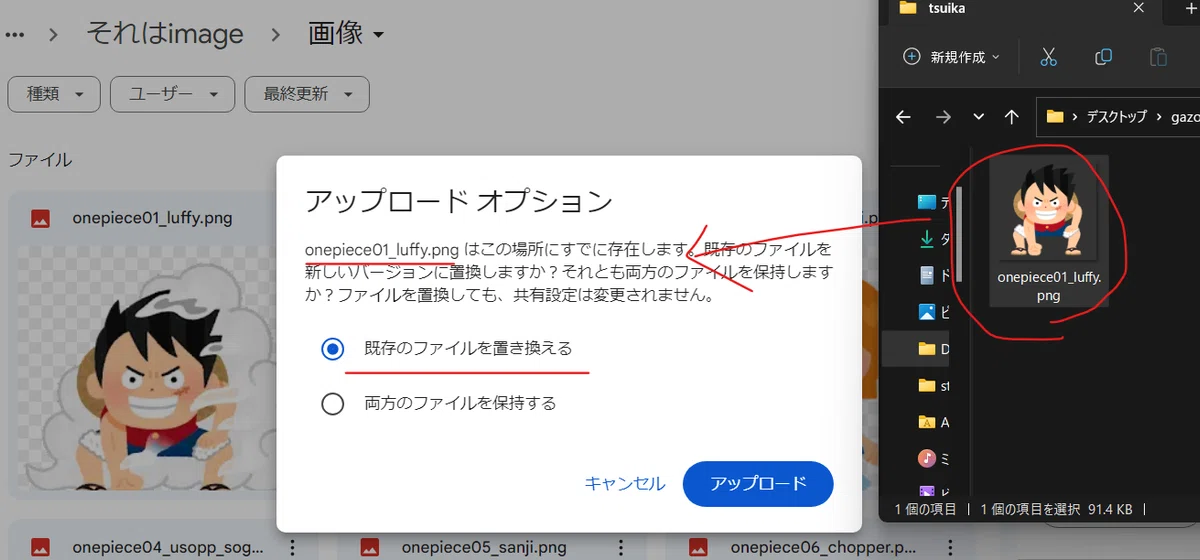Go forward with Explorer's right arrow
This screenshot has height=560, width=1200.
(x=942, y=117)
